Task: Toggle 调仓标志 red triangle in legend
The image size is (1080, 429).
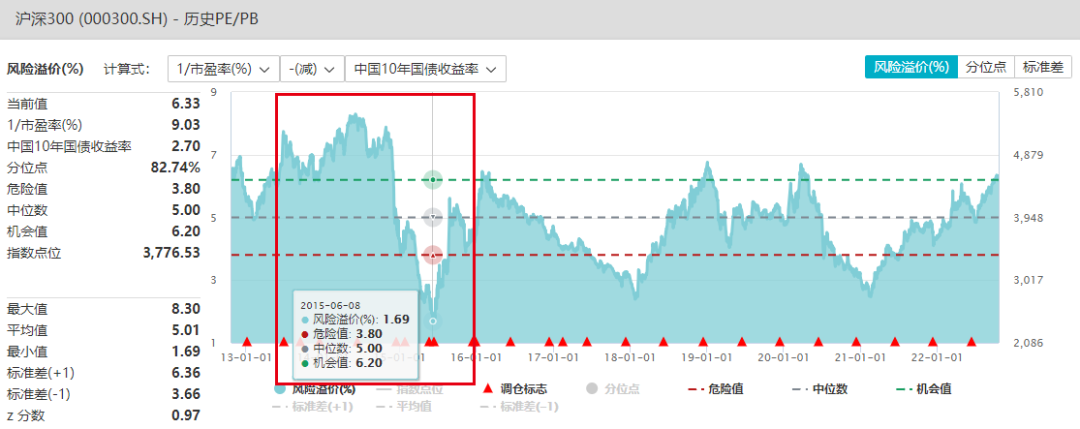Action: tap(513, 389)
